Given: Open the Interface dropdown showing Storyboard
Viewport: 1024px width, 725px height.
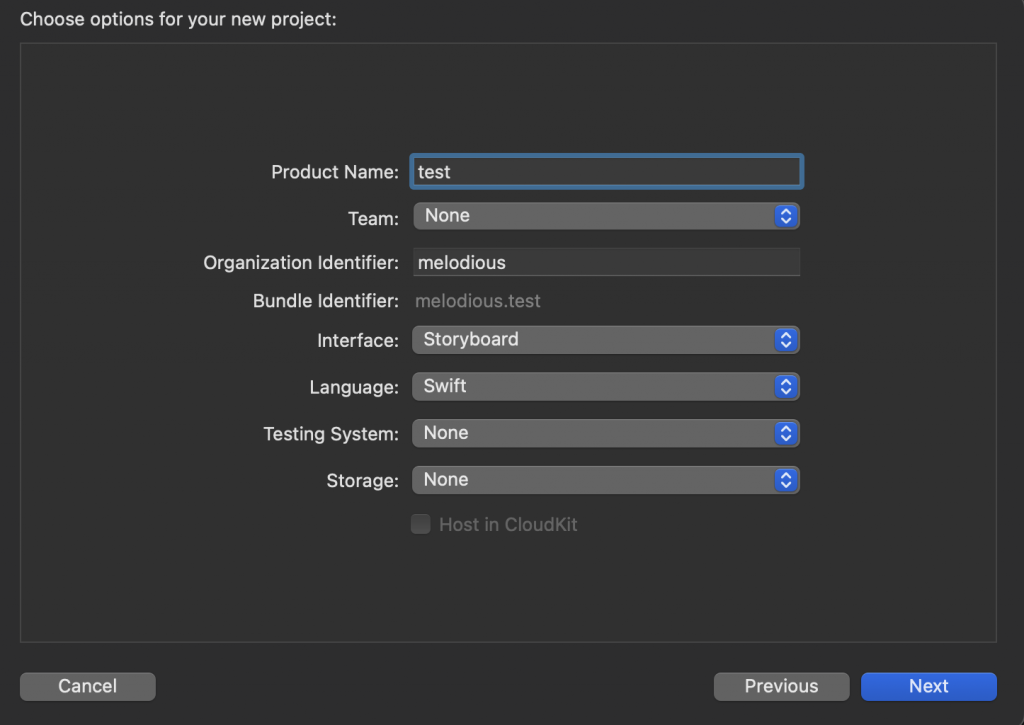Looking at the screenshot, I should (592, 340).
